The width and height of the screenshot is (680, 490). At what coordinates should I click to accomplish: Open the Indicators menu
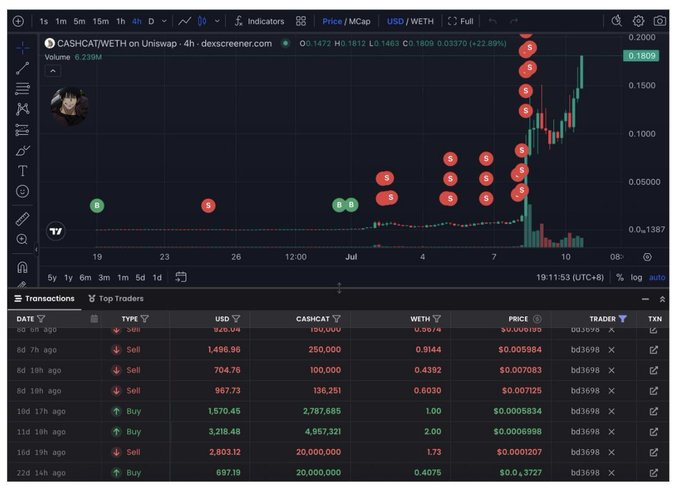[259, 21]
